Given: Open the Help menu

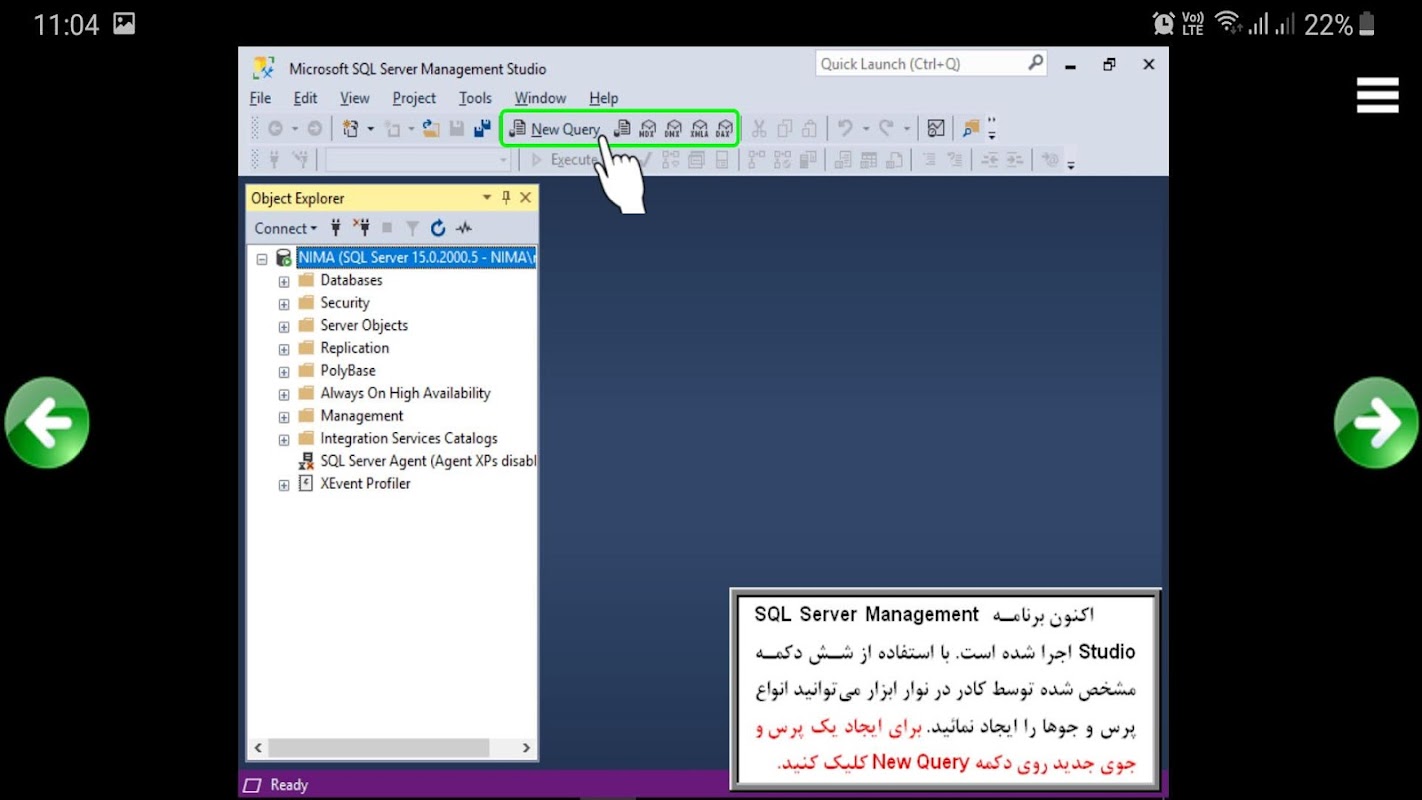Looking at the screenshot, I should tap(603, 98).
